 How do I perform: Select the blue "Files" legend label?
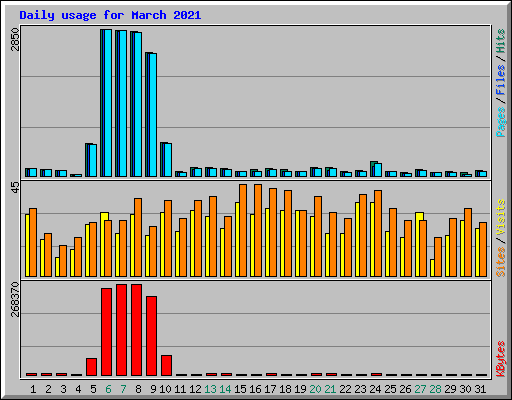coord(500,79)
